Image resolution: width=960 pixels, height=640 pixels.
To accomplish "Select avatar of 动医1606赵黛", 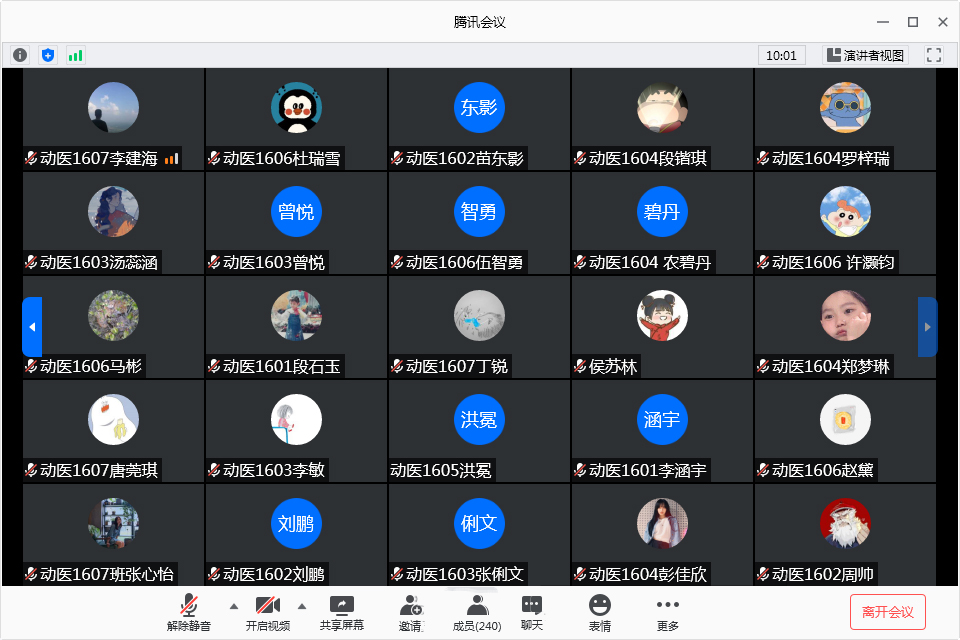I will 846,420.
